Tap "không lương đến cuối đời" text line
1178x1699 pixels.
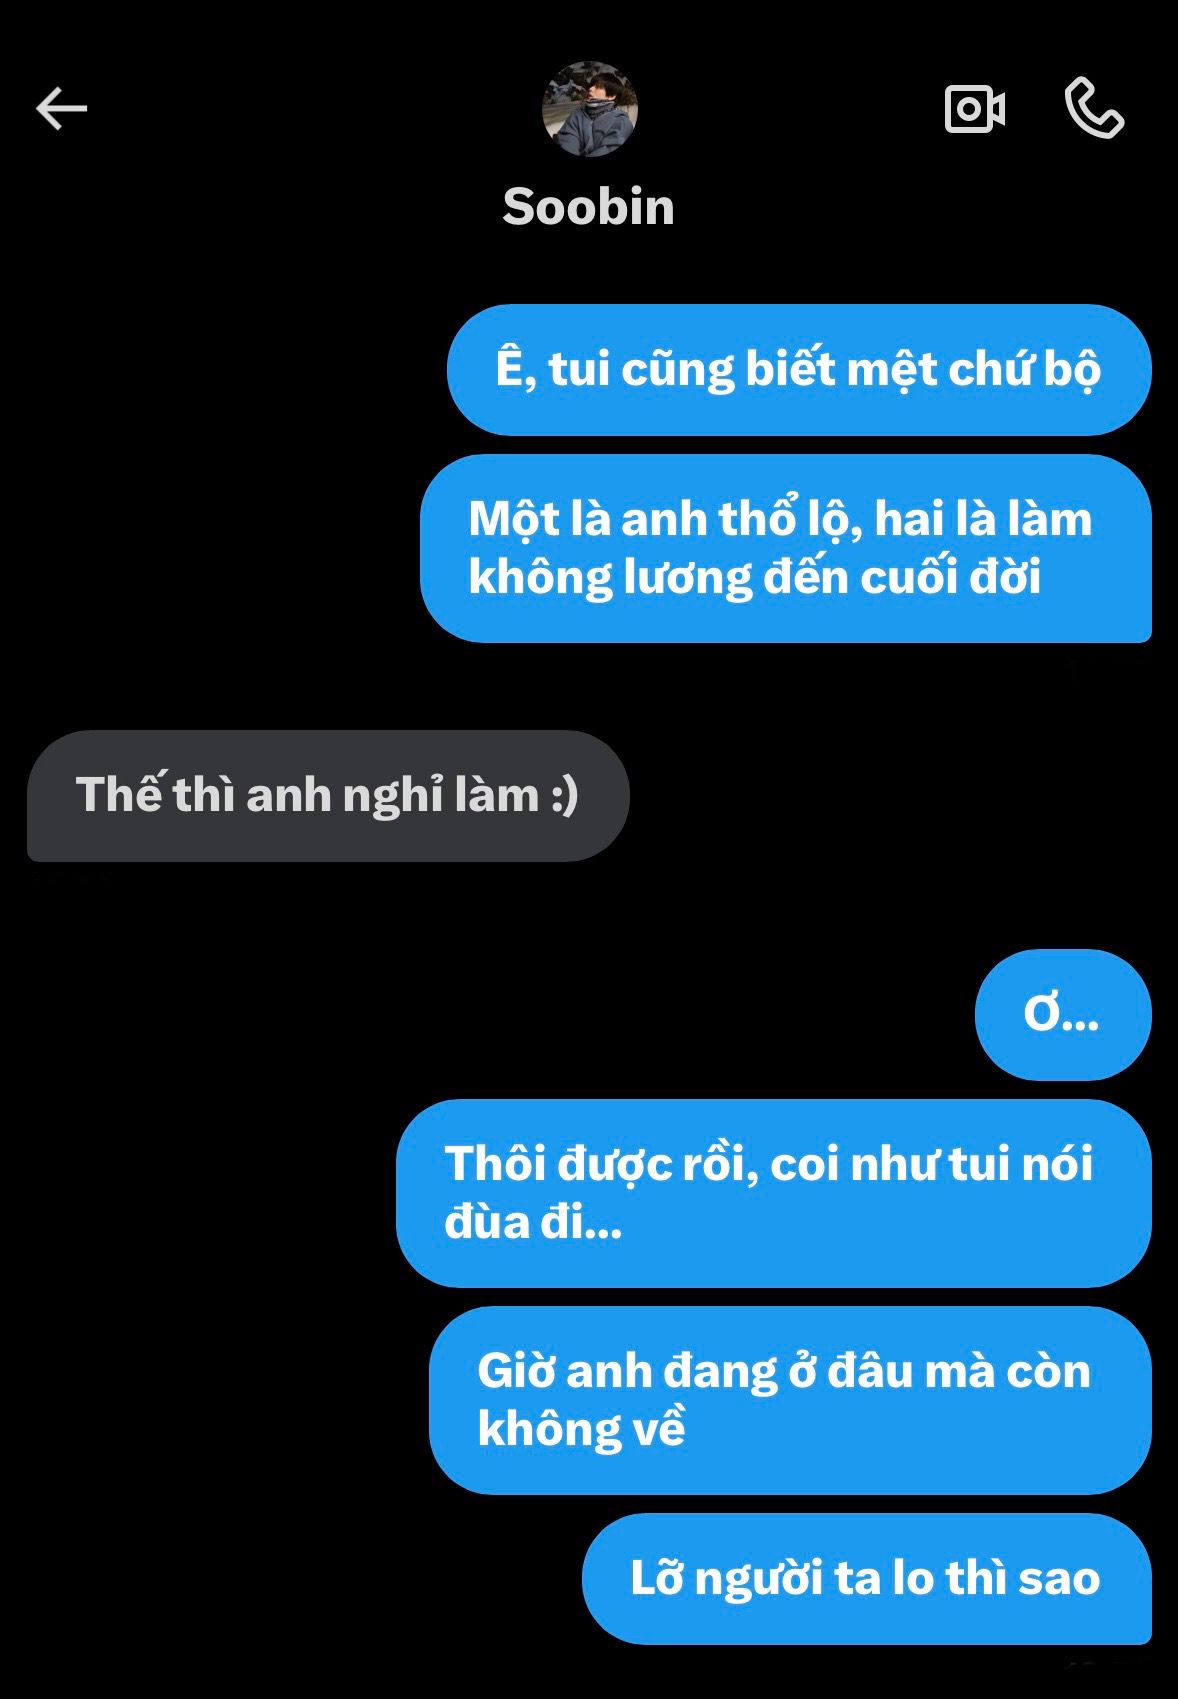(x=755, y=577)
